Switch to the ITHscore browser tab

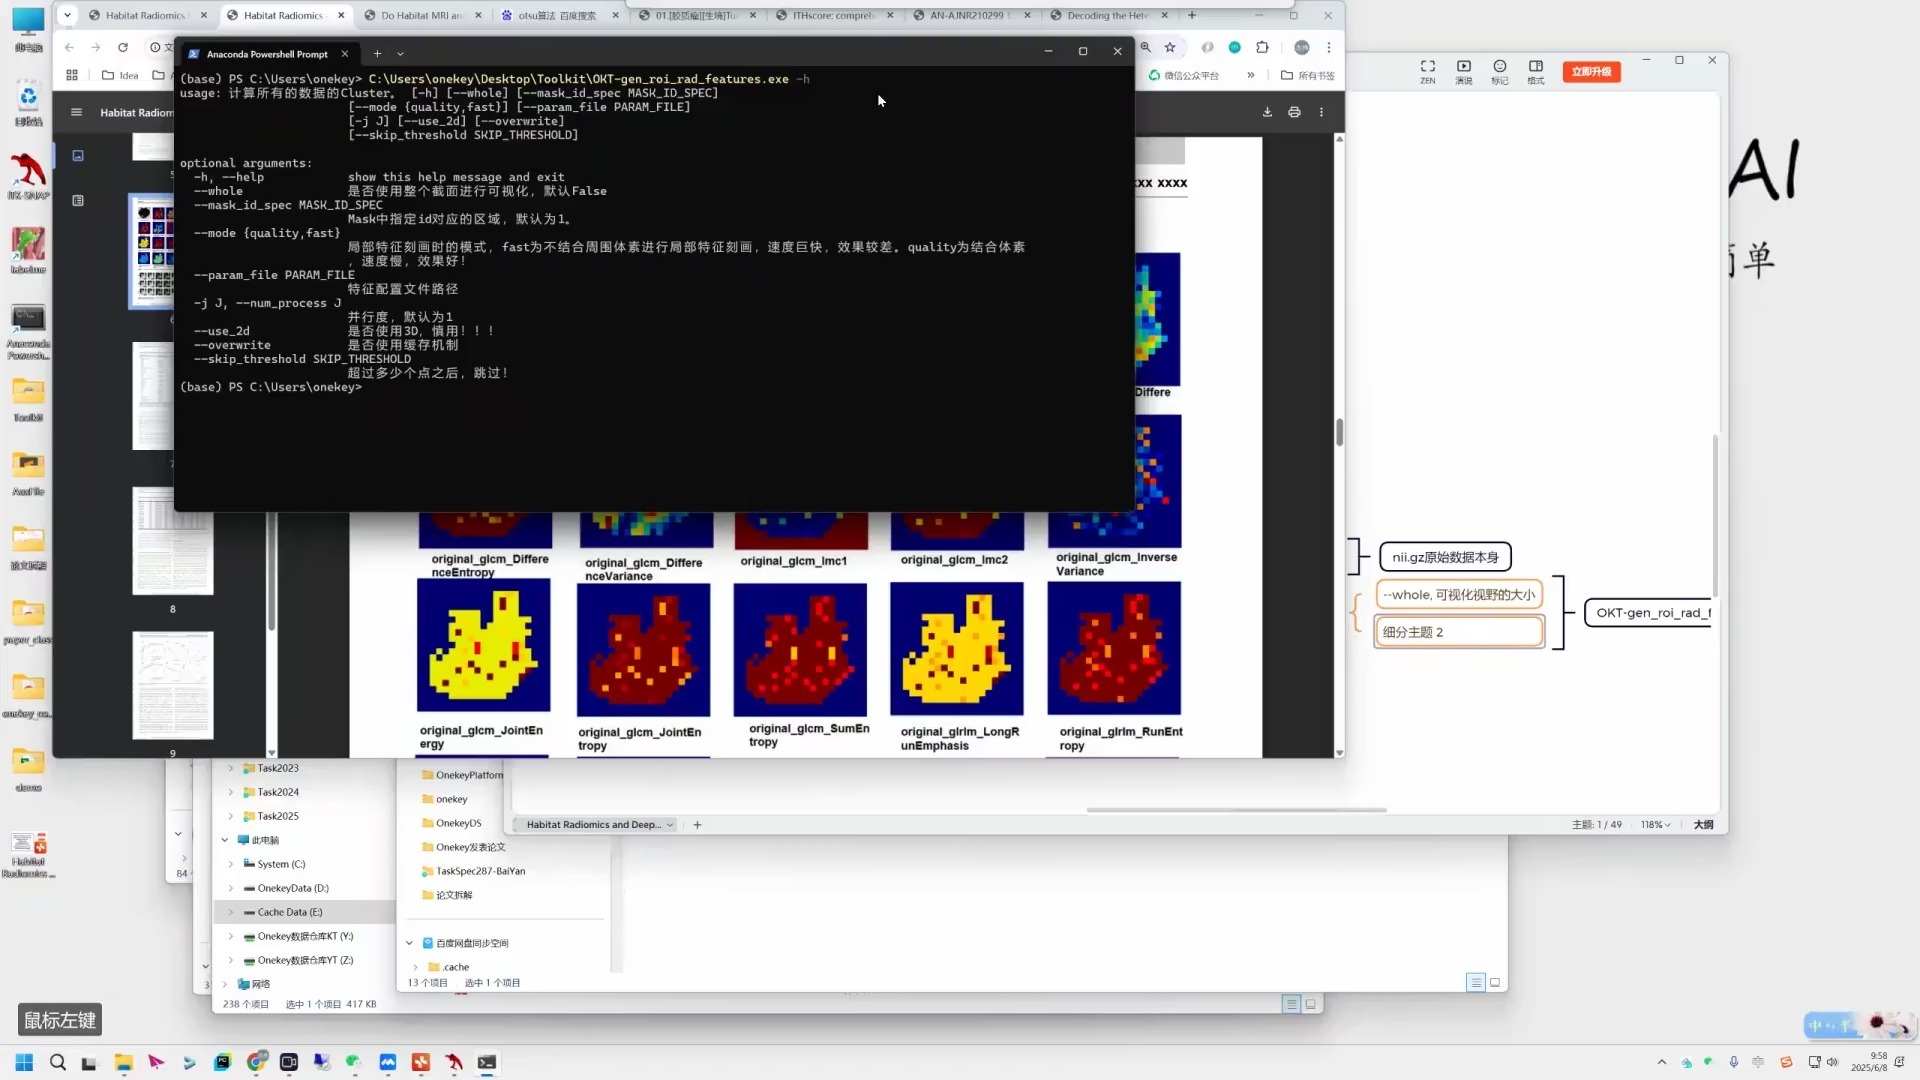pyautogui.click(x=833, y=15)
